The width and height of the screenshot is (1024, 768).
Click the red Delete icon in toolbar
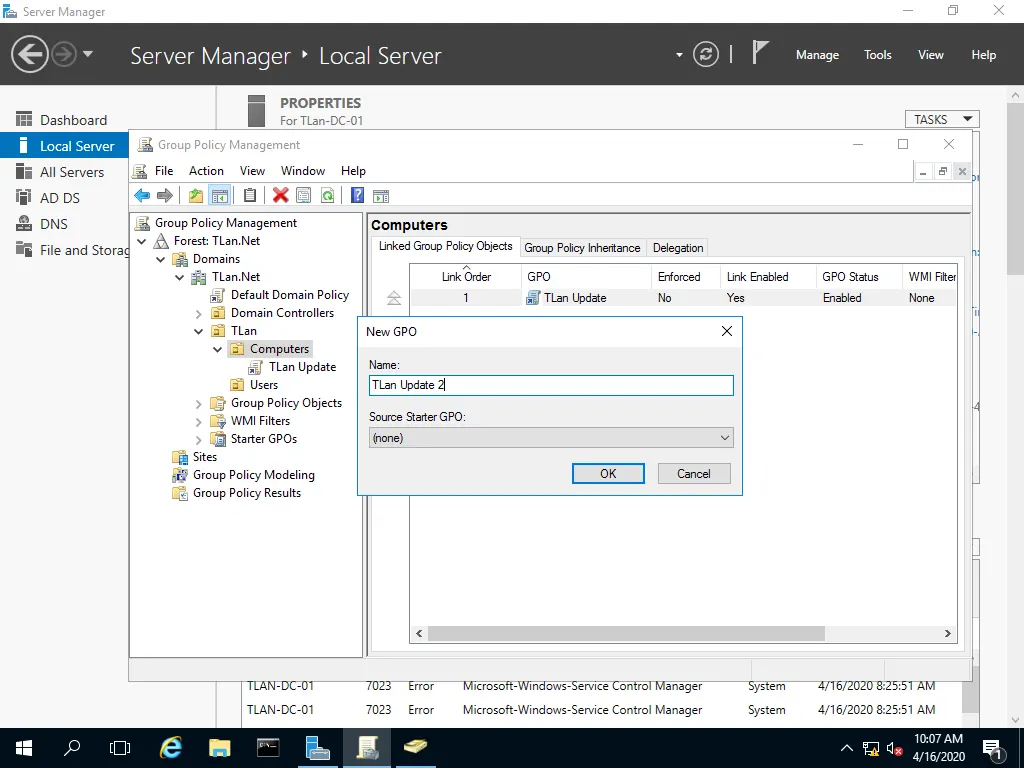pyautogui.click(x=280, y=196)
